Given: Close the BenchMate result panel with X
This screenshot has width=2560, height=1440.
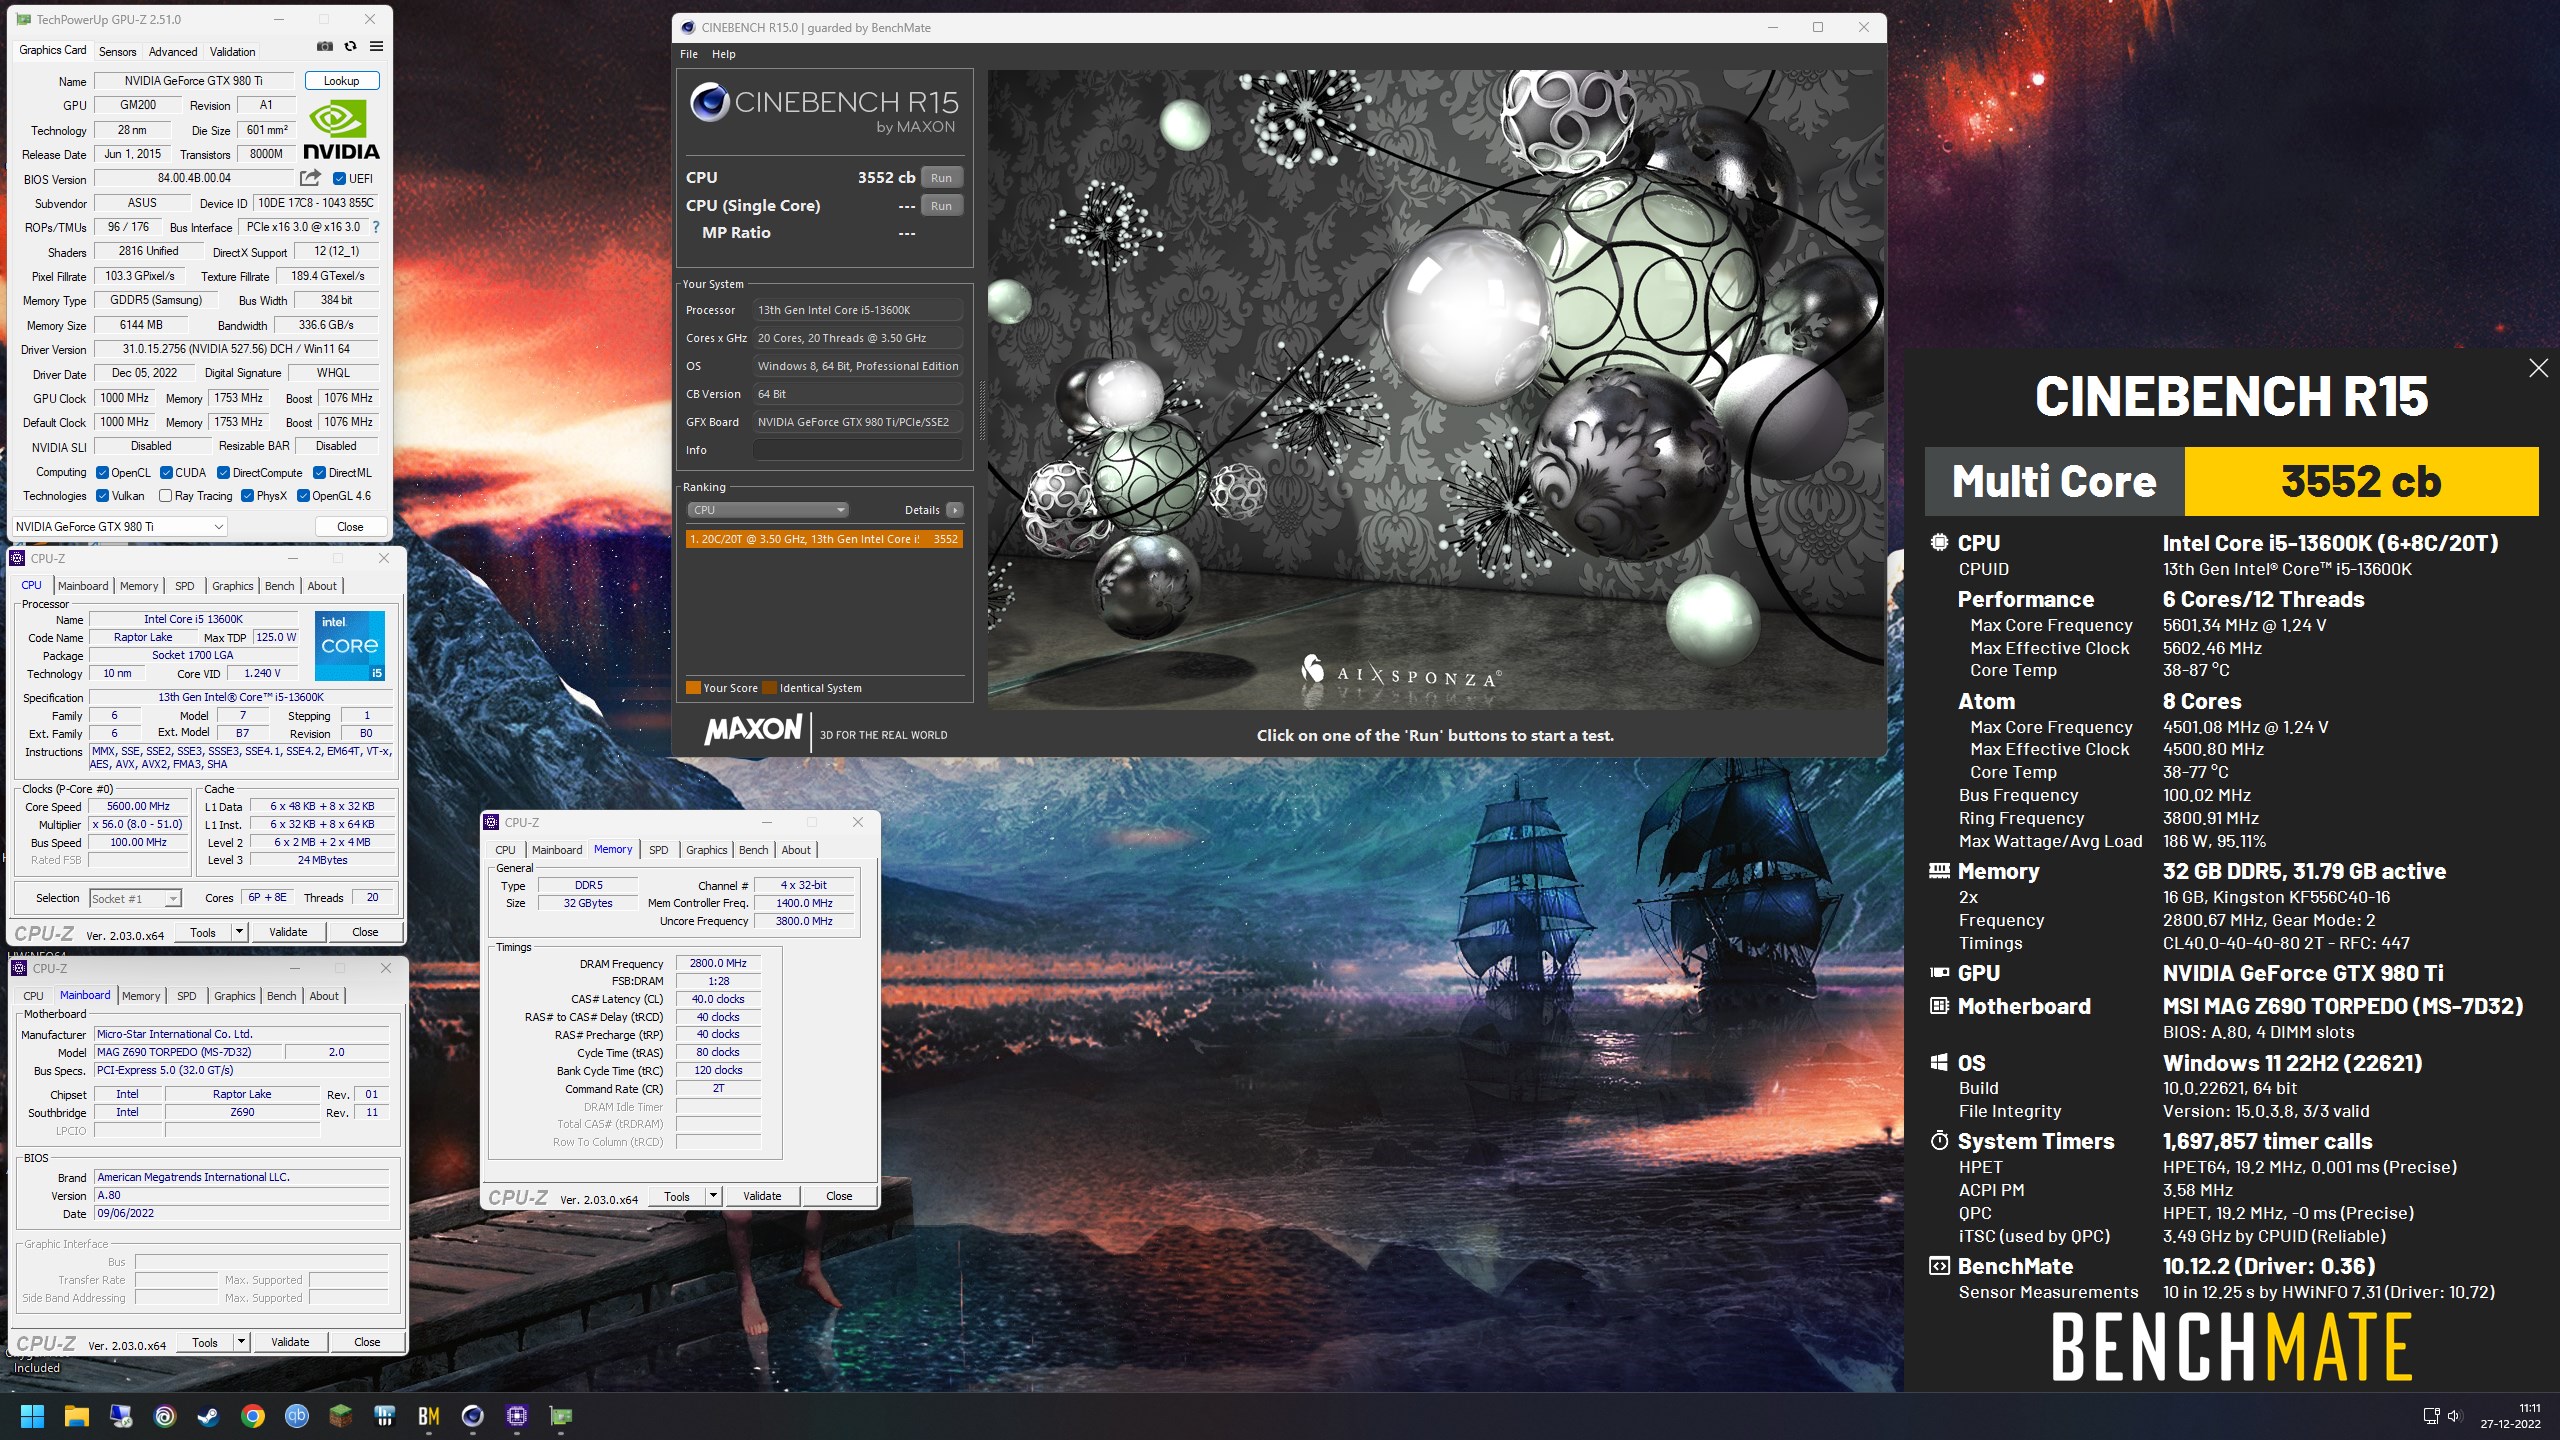Looking at the screenshot, I should click(2538, 368).
